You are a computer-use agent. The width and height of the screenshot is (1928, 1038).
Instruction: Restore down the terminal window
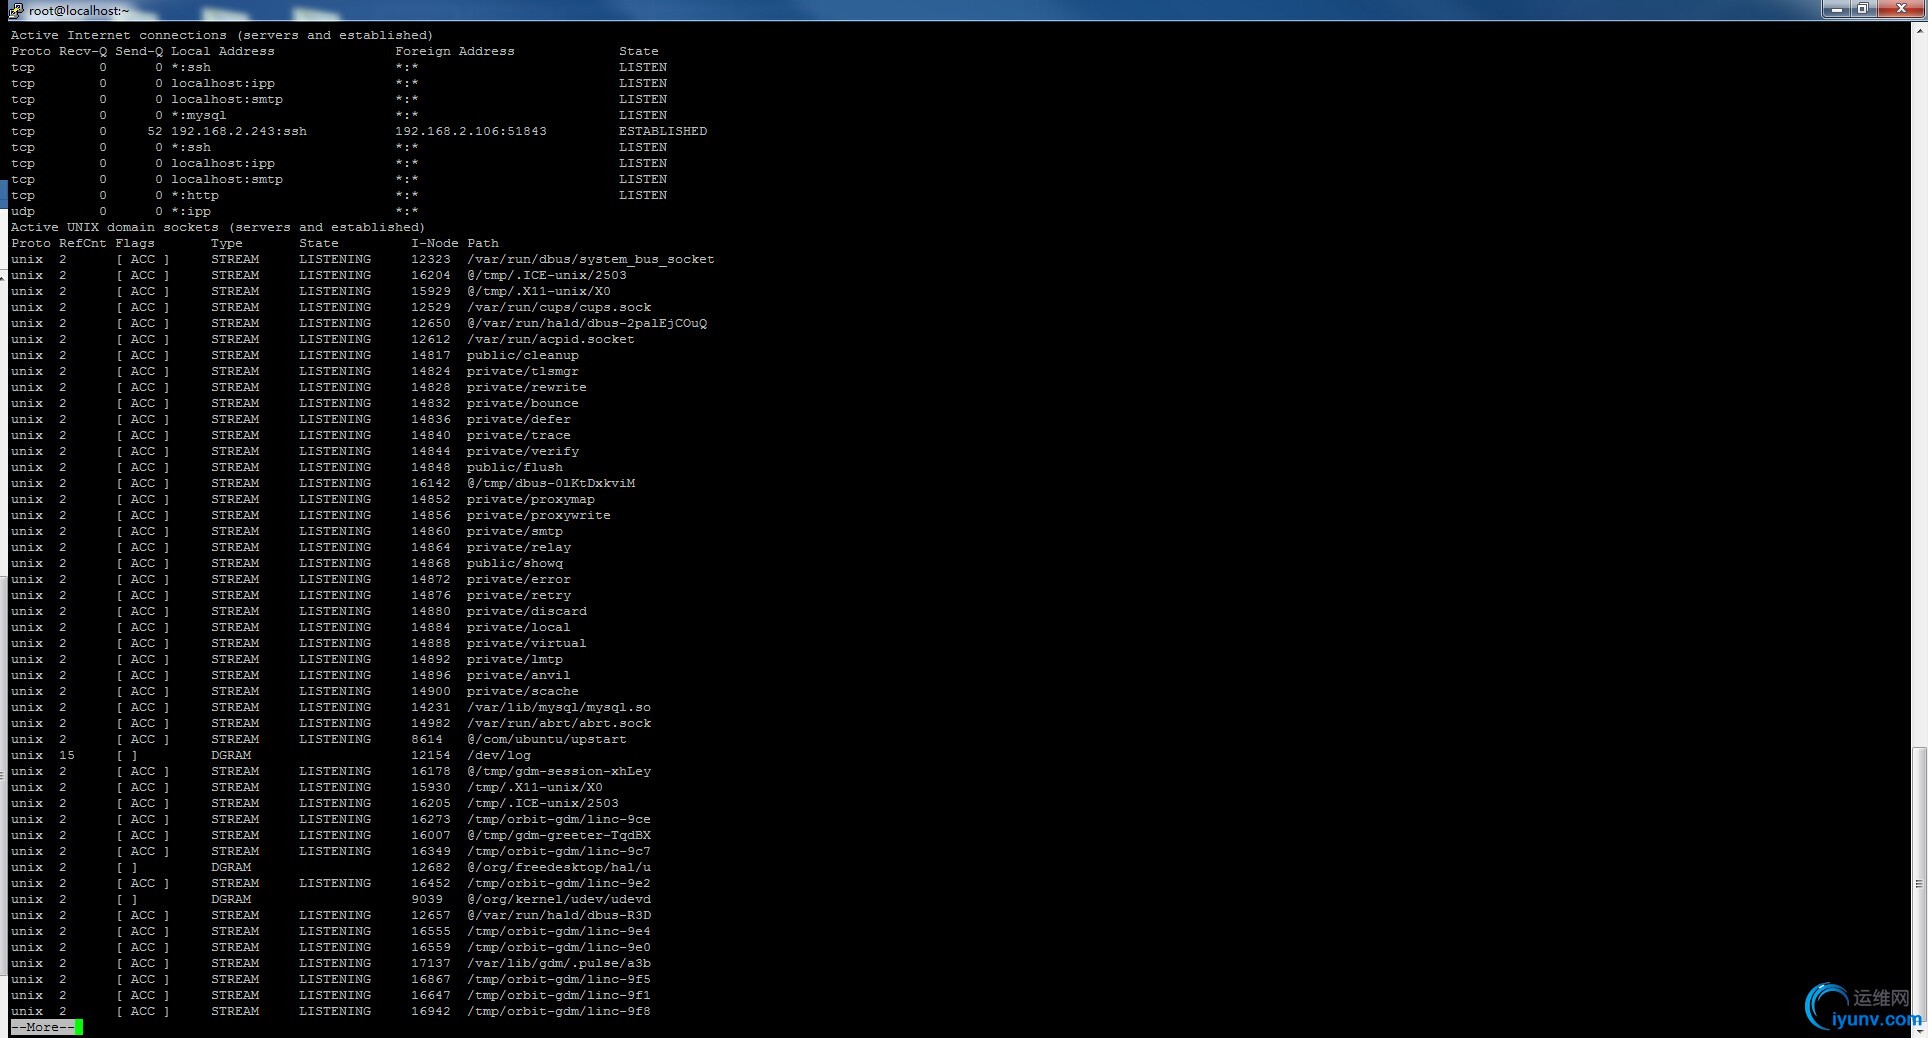click(x=1863, y=8)
